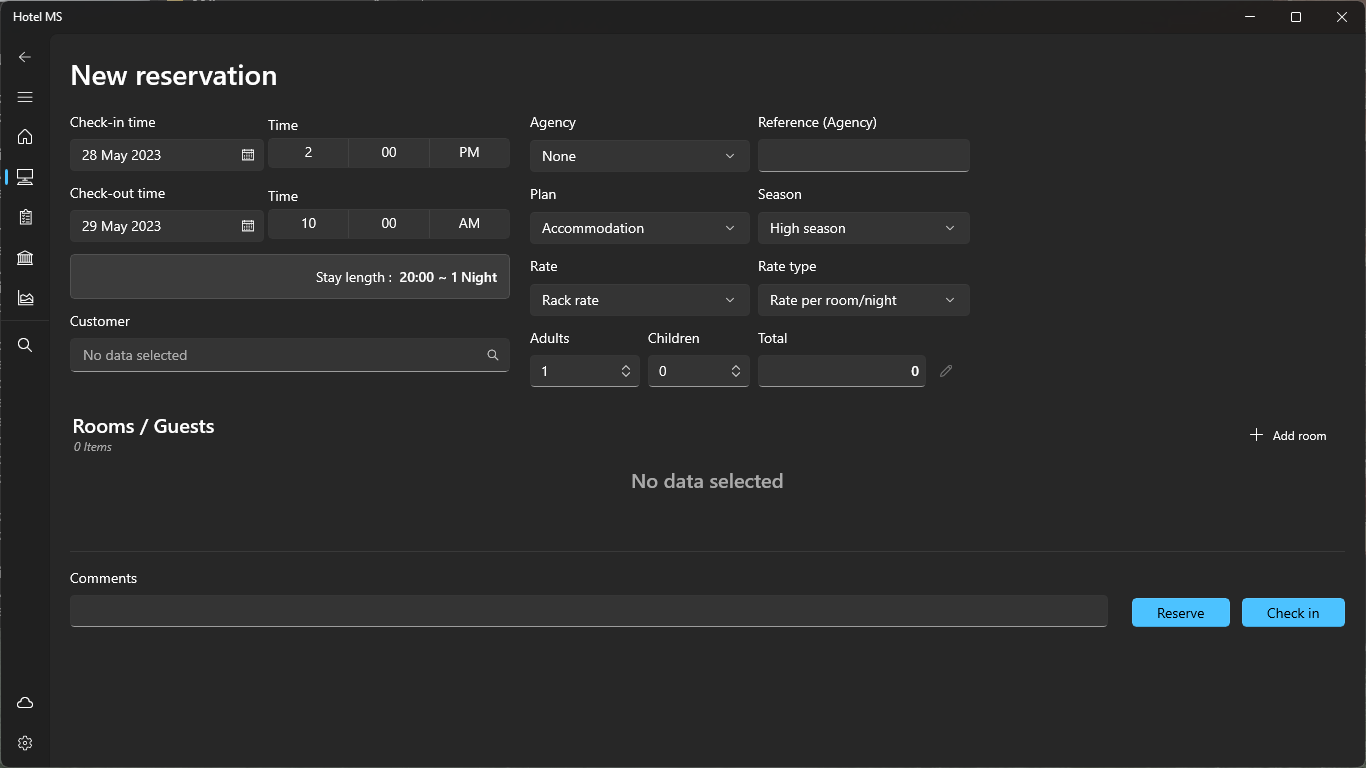This screenshot has height=768, width=1366.
Task: Click the back arrow in sidebar
Action: click(x=25, y=57)
